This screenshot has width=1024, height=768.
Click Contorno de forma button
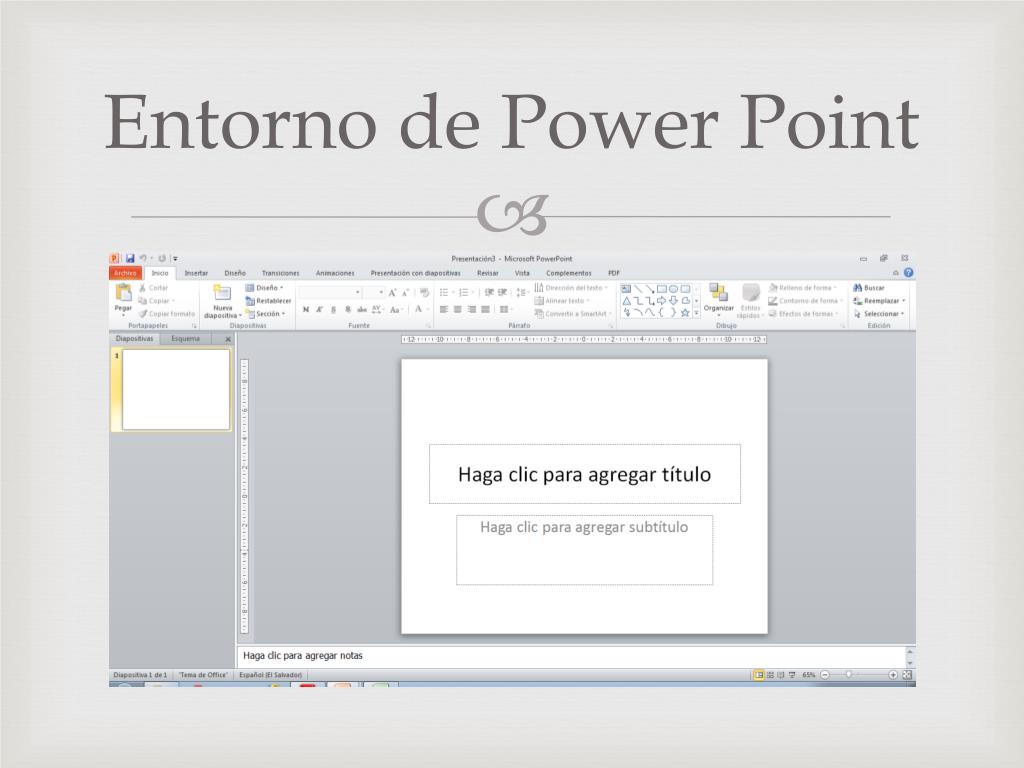point(805,301)
